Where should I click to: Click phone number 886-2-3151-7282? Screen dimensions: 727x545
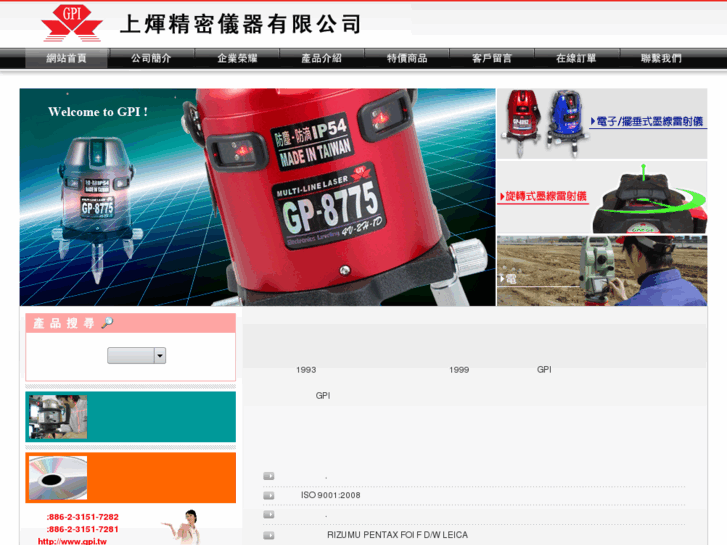coord(83,517)
